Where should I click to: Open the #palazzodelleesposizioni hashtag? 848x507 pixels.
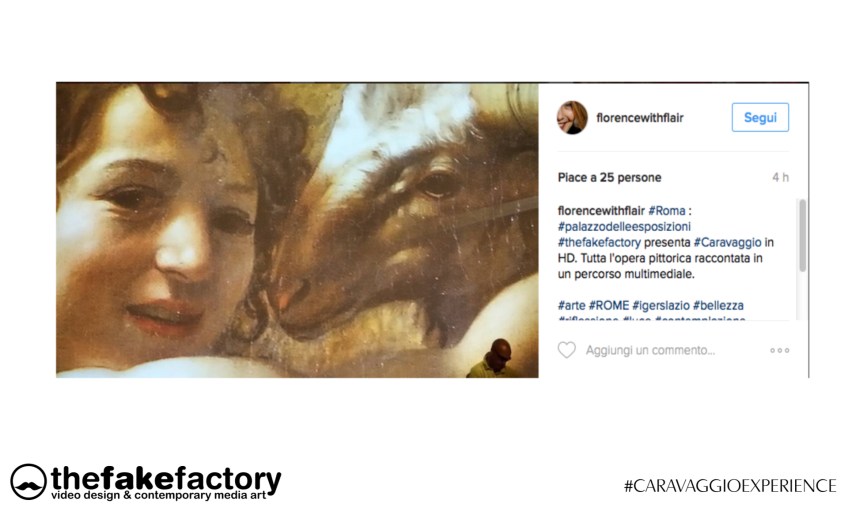[624, 226]
